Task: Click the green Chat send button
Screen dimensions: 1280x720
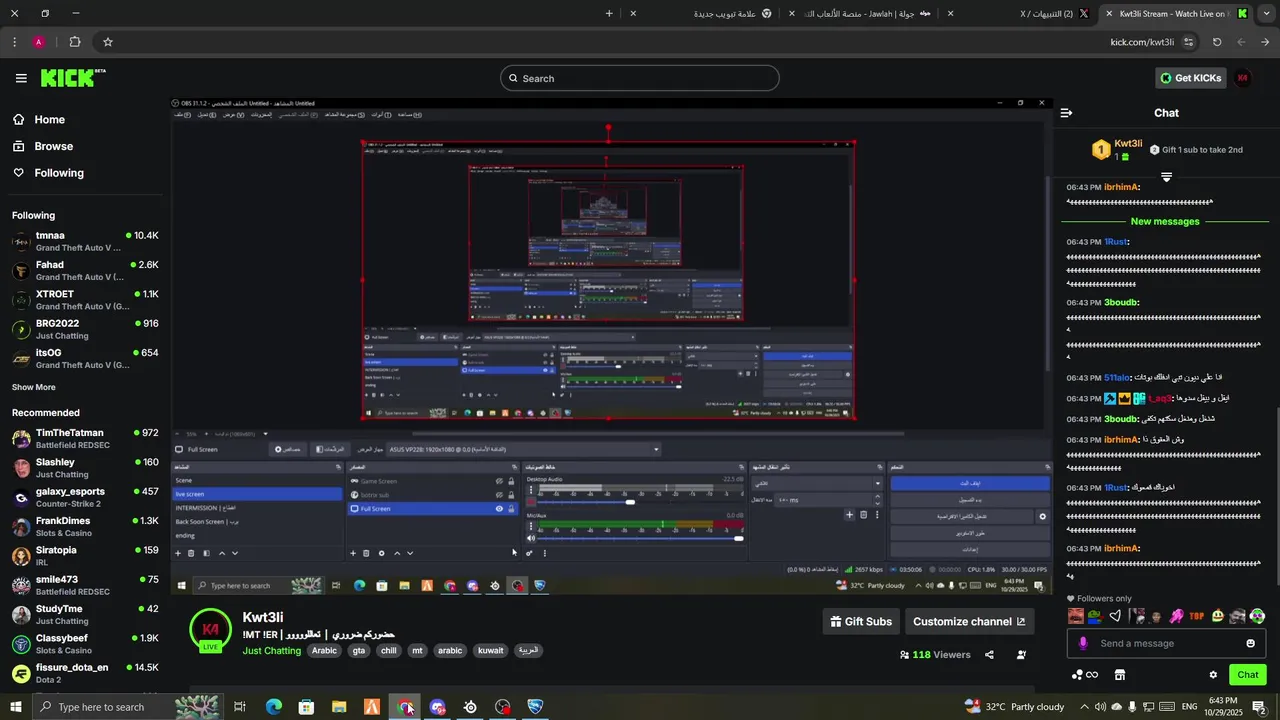Action: (x=1247, y=675)
